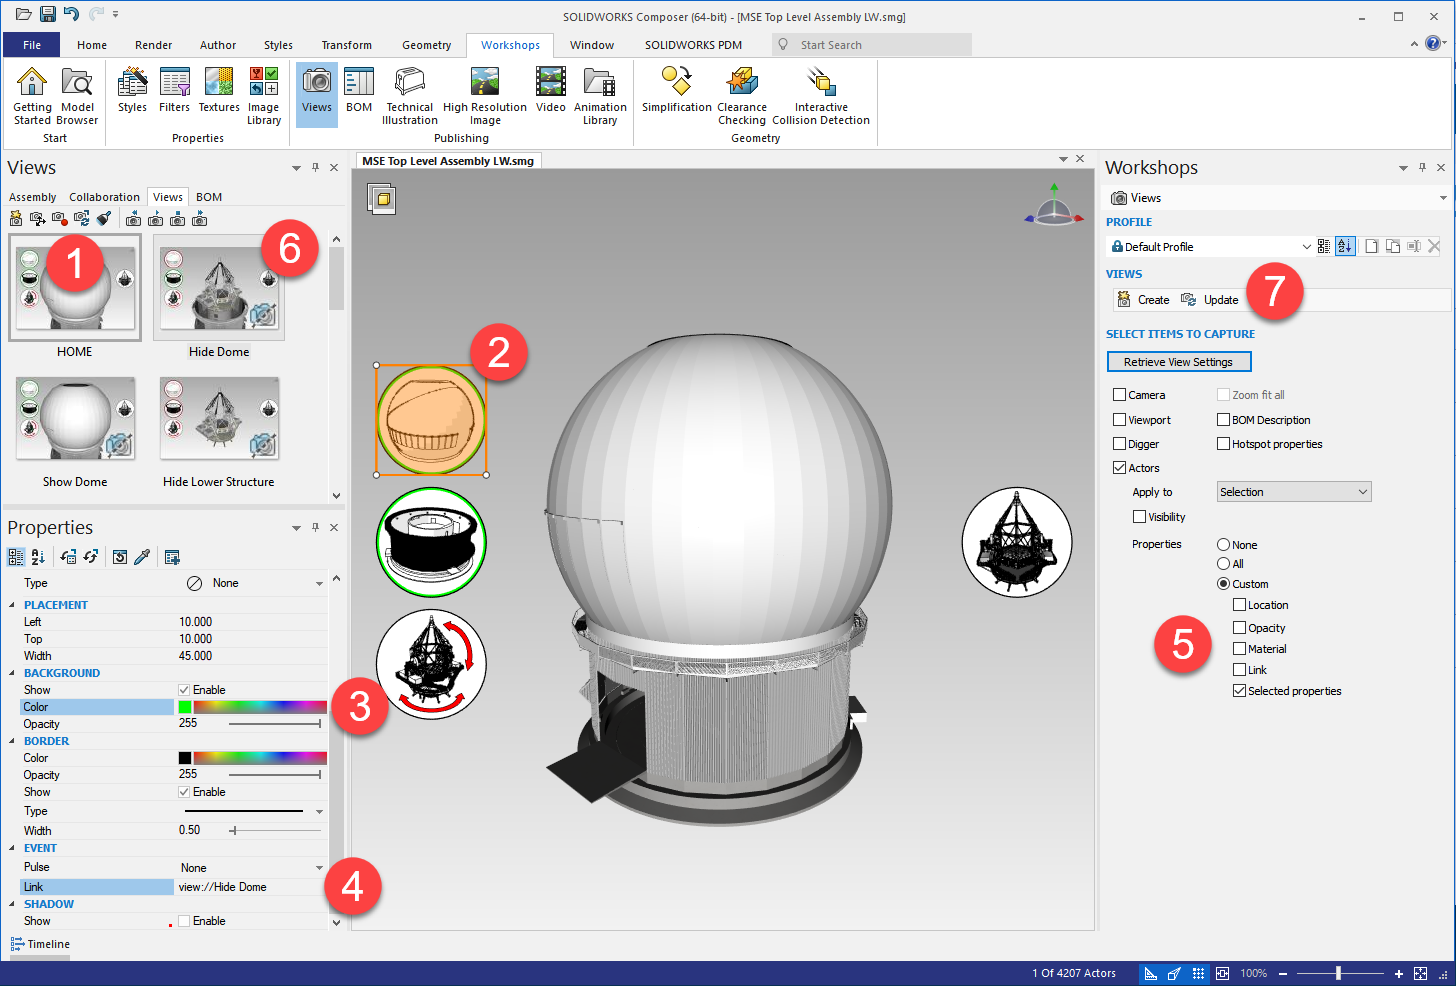Switch to the Geometry ribbon tab

[x=426, y=45]
